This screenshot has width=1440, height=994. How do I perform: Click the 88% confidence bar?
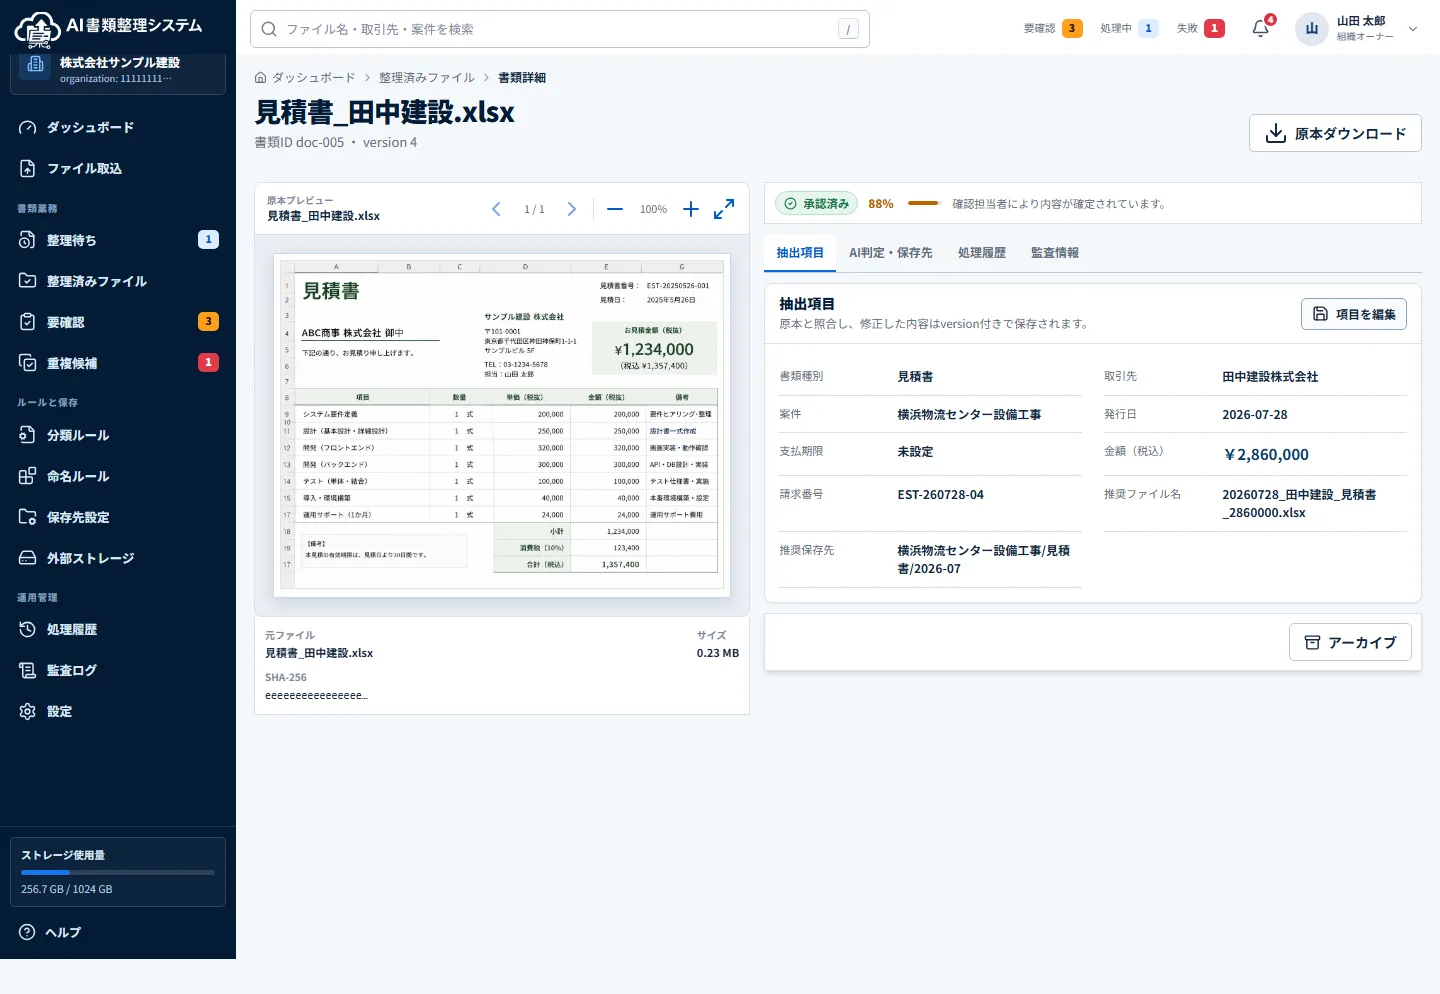click(x=924, y=203)
